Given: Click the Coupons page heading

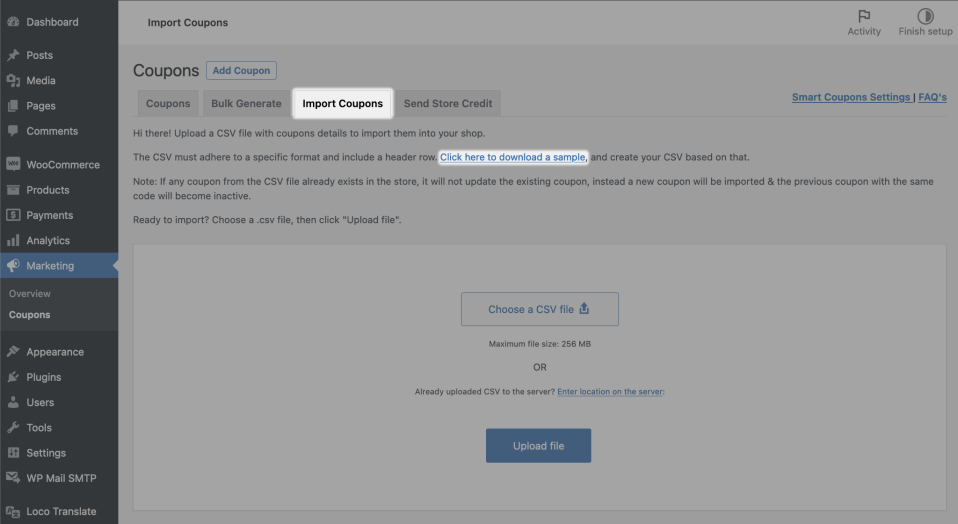Looking at the screenshot, I should click(x=166, y=70).
